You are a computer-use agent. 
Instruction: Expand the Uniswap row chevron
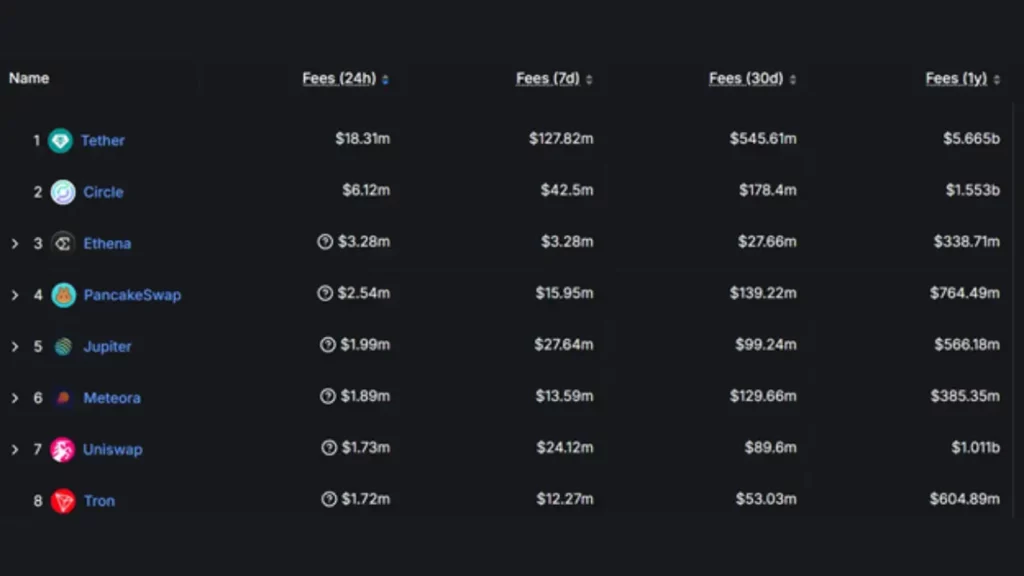[x=14, y=449]
